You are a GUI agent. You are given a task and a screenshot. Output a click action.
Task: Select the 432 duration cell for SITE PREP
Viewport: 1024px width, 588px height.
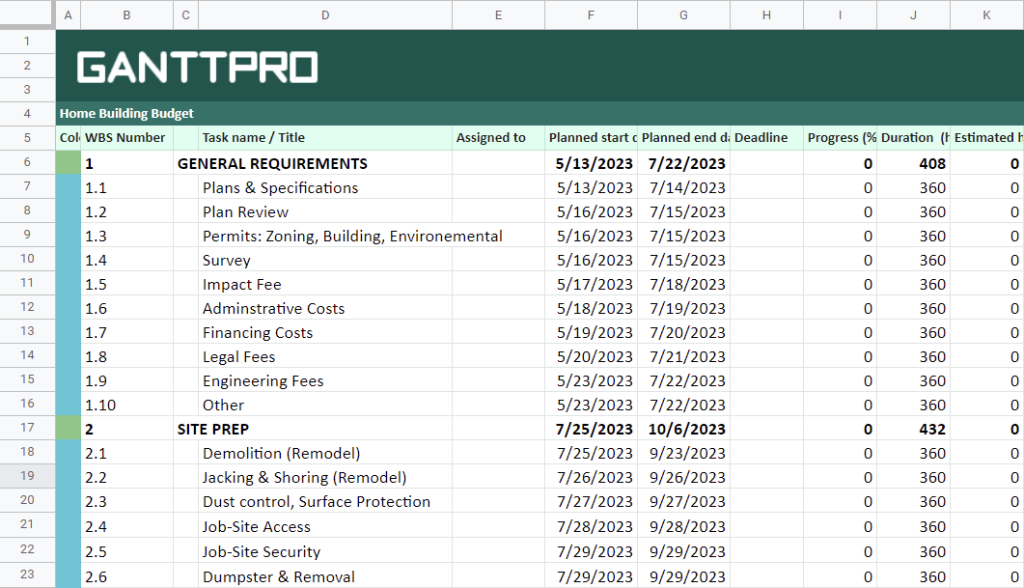[x=913, y=428]
